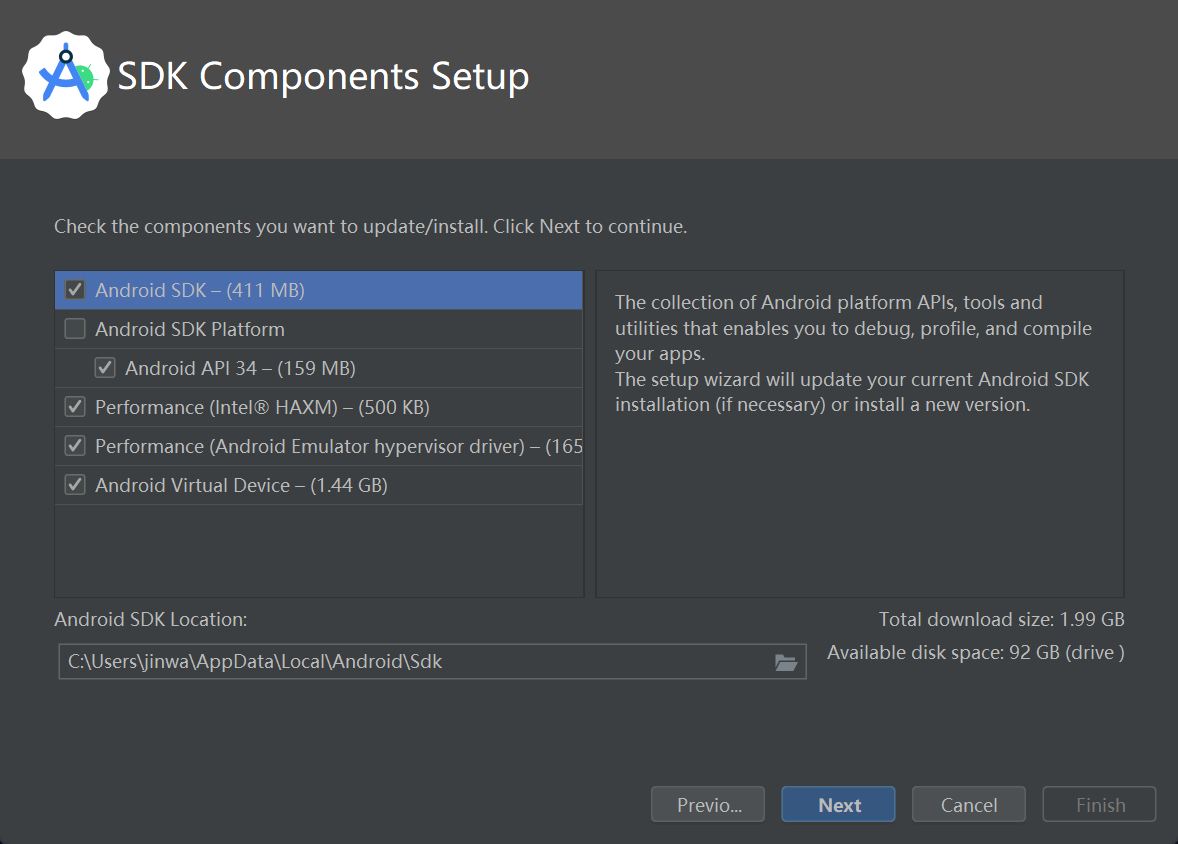Click the 'SDK Components Setup' title
The width and height of the screenshot is (1178, 844).
pyautogui.click(x=323, y=77)
